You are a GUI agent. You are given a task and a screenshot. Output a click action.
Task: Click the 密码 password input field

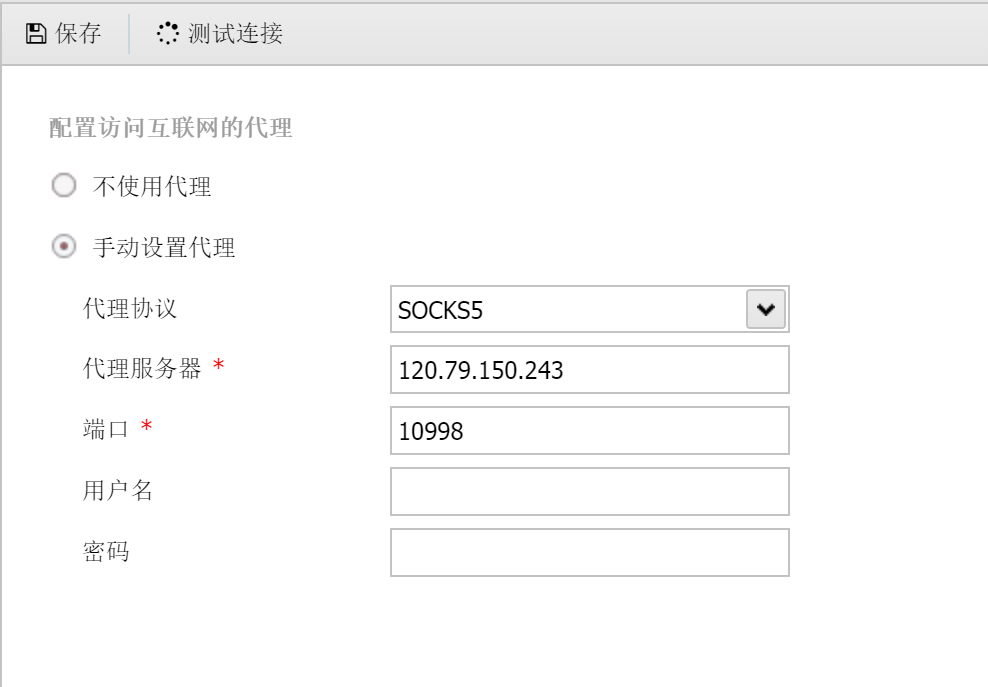(590, 552)
